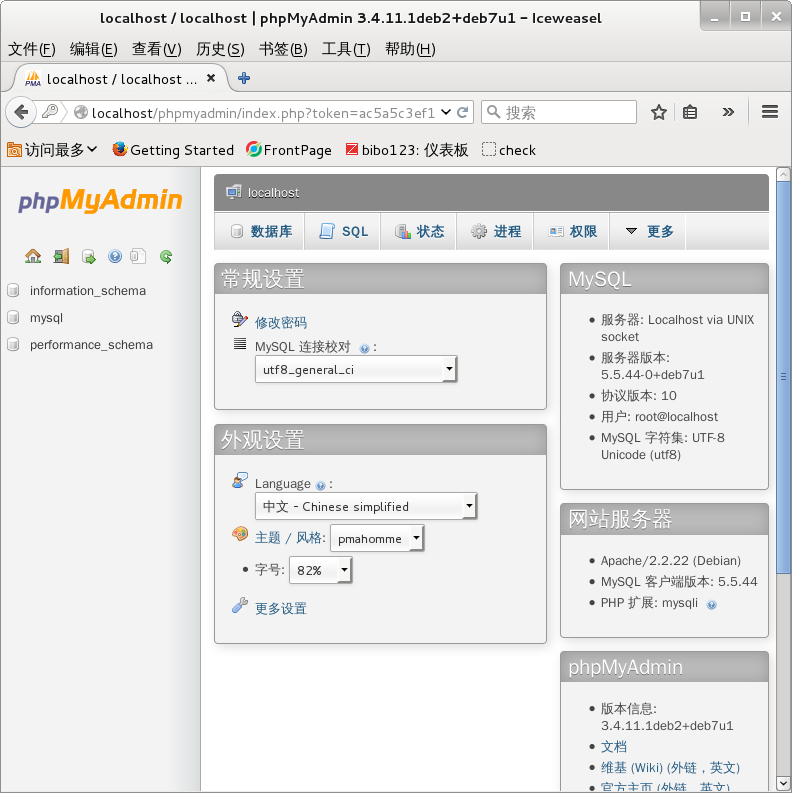
Task: Switch to the 数据库 tab
Action: 260,231
